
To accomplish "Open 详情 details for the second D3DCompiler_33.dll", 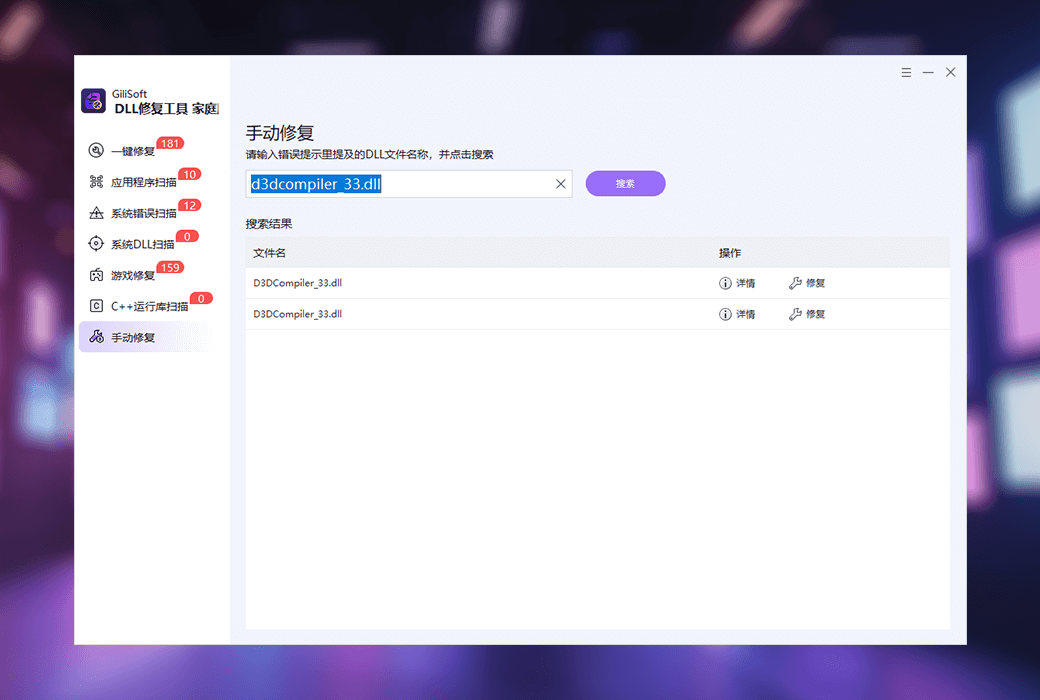I will tap(746, 315).
